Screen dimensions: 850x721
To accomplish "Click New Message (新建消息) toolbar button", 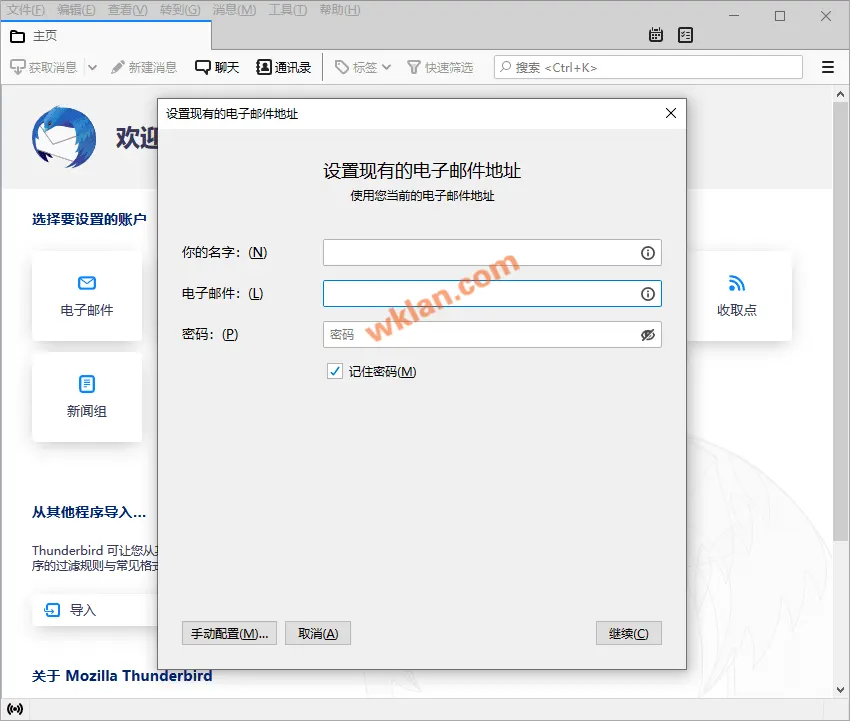I will point(144,67).
